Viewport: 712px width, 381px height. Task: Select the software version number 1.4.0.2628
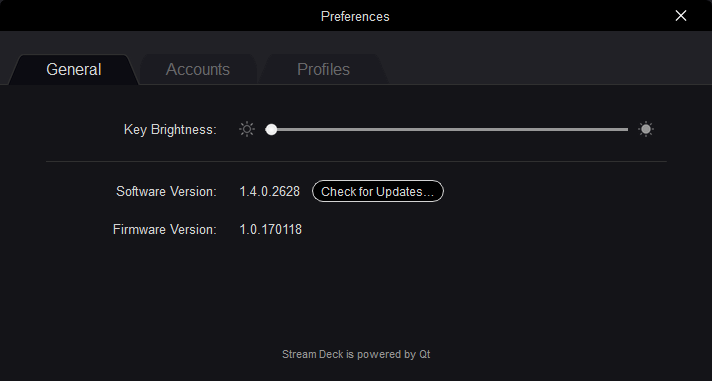(270, 191)
